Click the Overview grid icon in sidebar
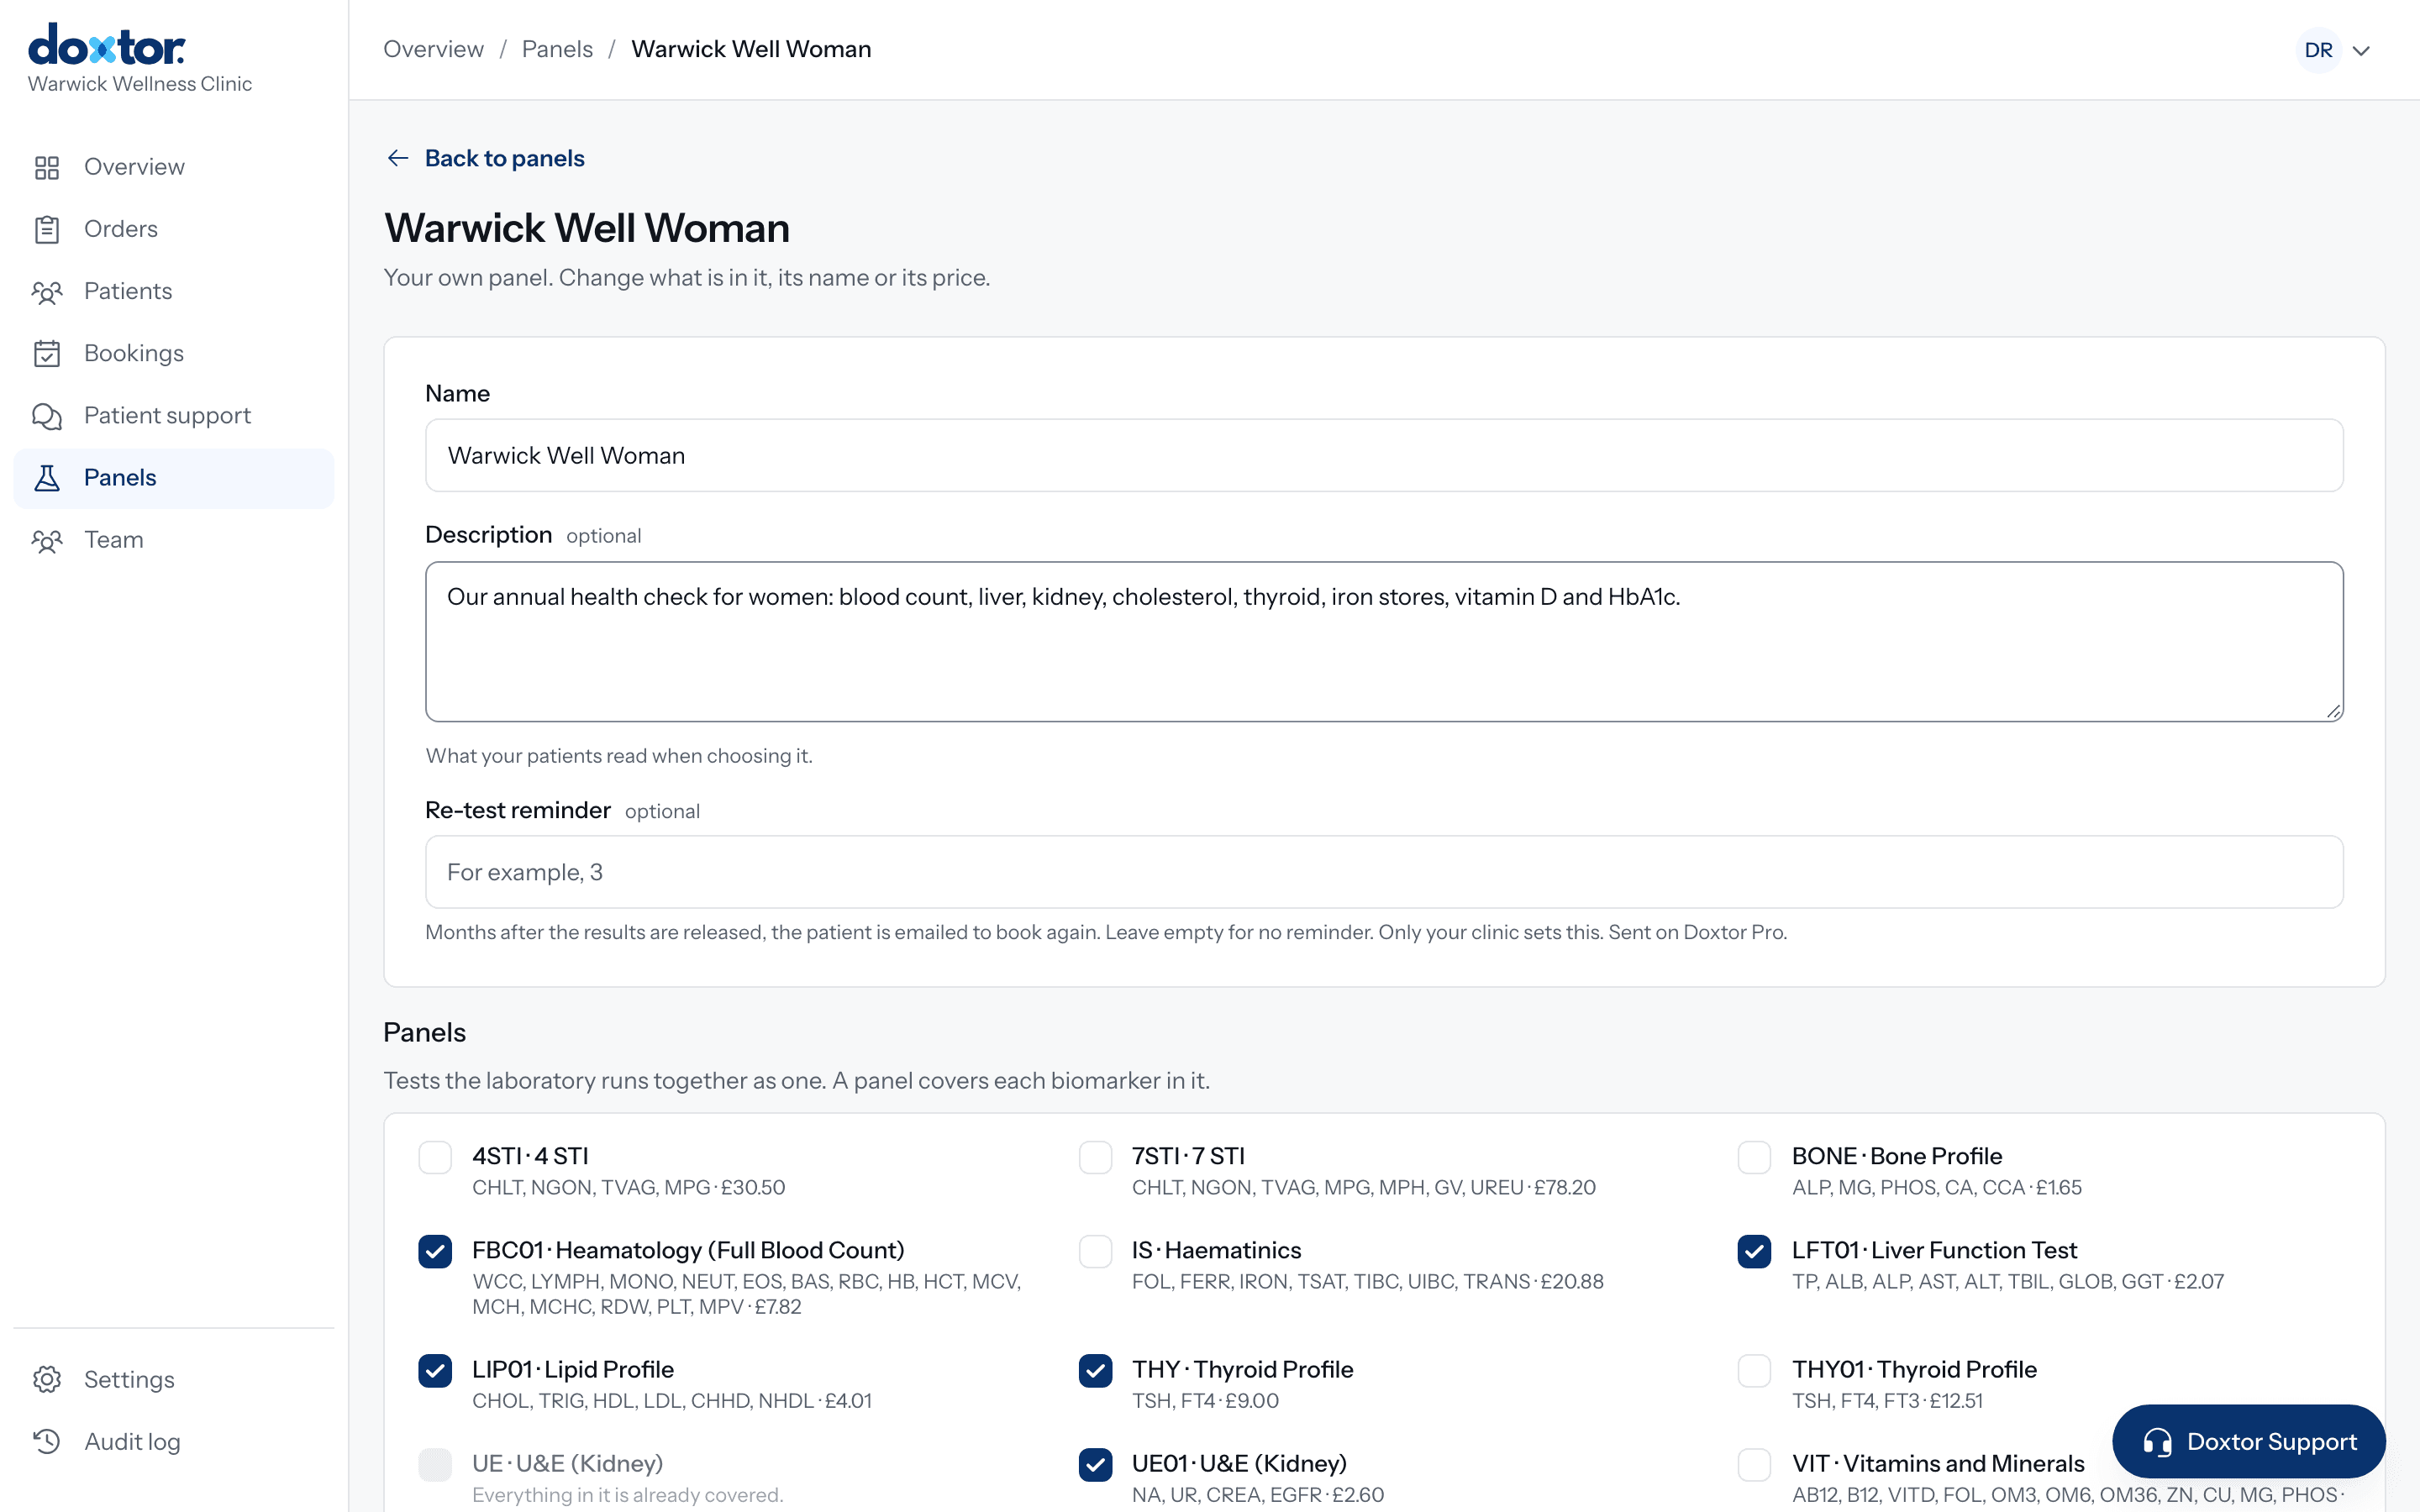This screenshot has width=2420, height=1512. [47, 167]
